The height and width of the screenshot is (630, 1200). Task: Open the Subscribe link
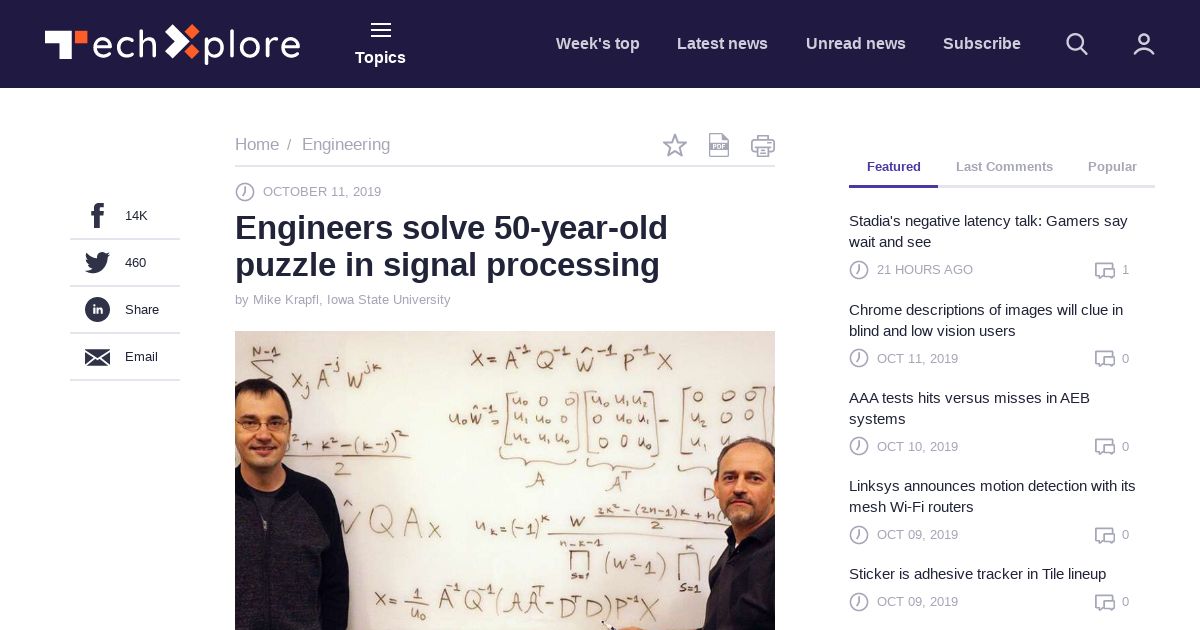tap(982, 44)
